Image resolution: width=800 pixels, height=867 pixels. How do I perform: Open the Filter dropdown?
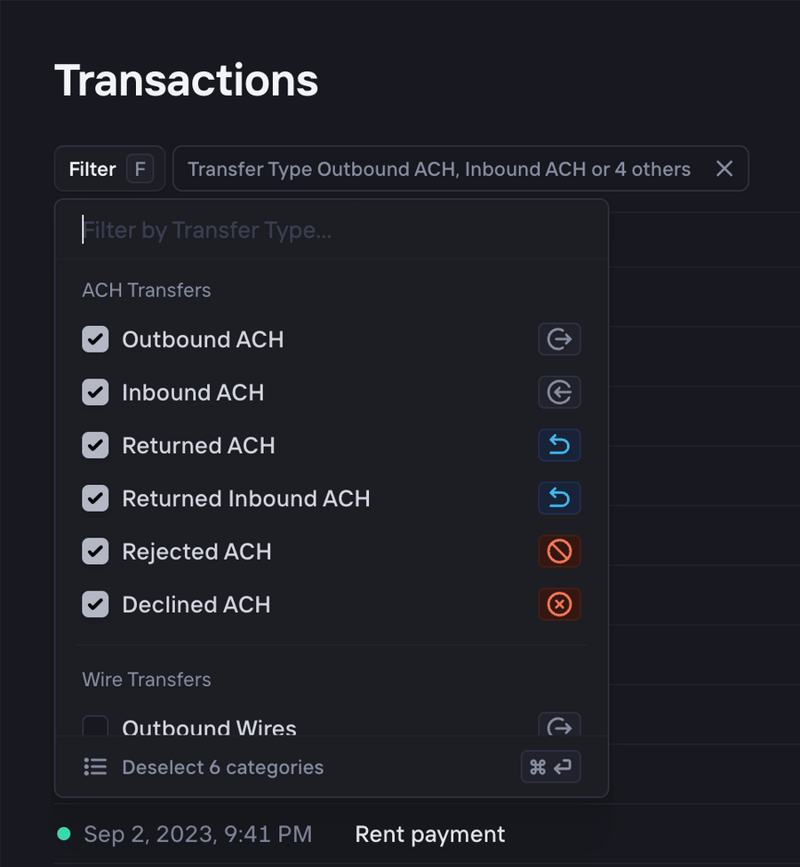pos(108,168)
